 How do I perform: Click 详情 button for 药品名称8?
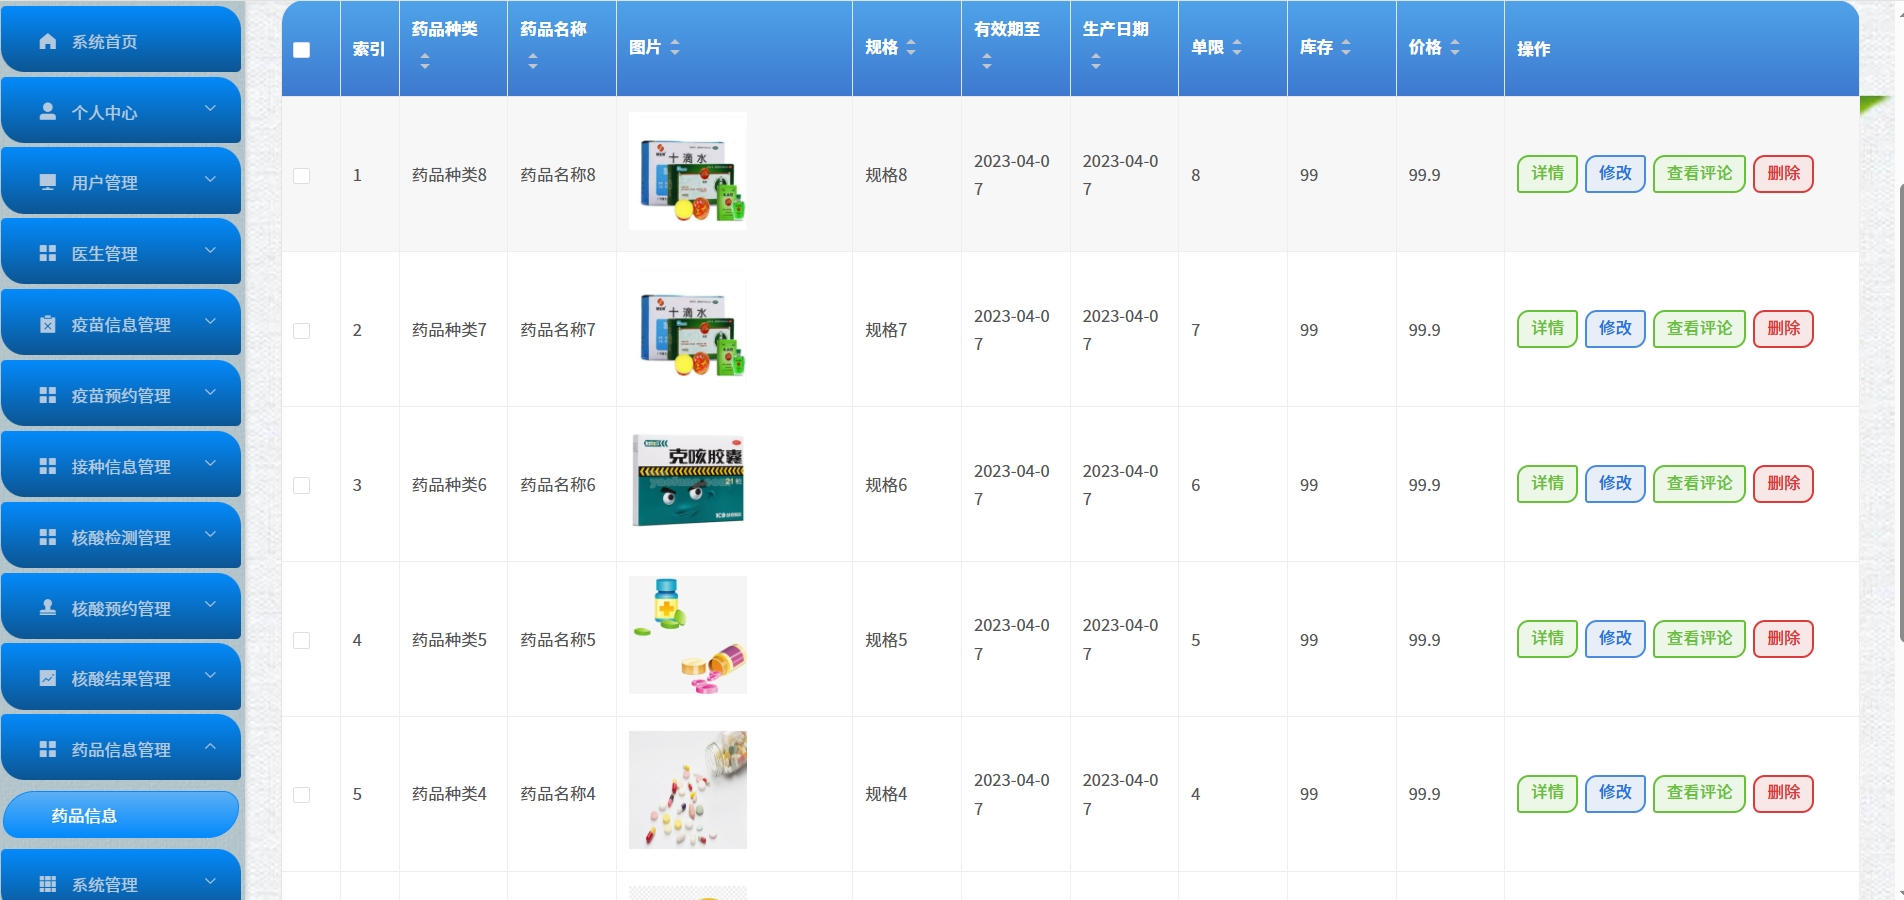tap(1547, 174)
